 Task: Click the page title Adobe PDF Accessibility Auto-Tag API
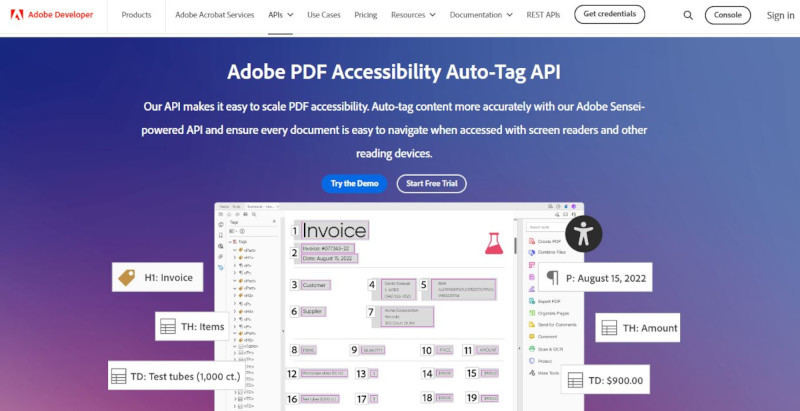(394, 72)
